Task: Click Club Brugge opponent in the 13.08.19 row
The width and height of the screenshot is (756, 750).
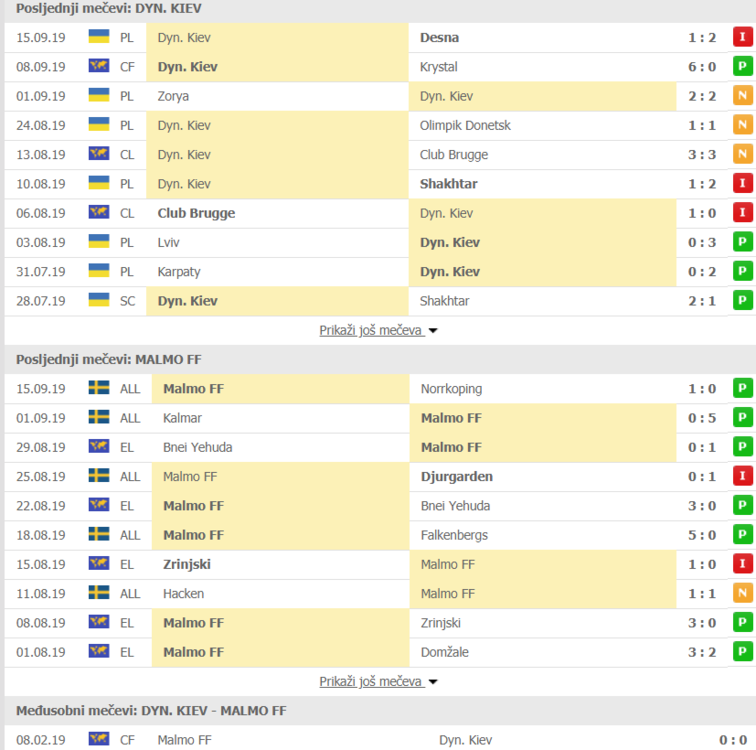Action: coord(454,155)
